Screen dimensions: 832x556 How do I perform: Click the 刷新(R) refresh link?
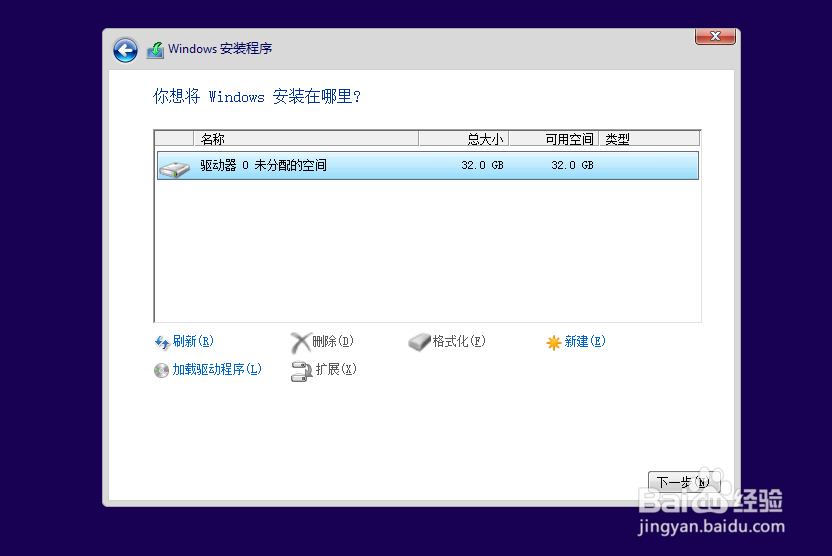point(193,341)
